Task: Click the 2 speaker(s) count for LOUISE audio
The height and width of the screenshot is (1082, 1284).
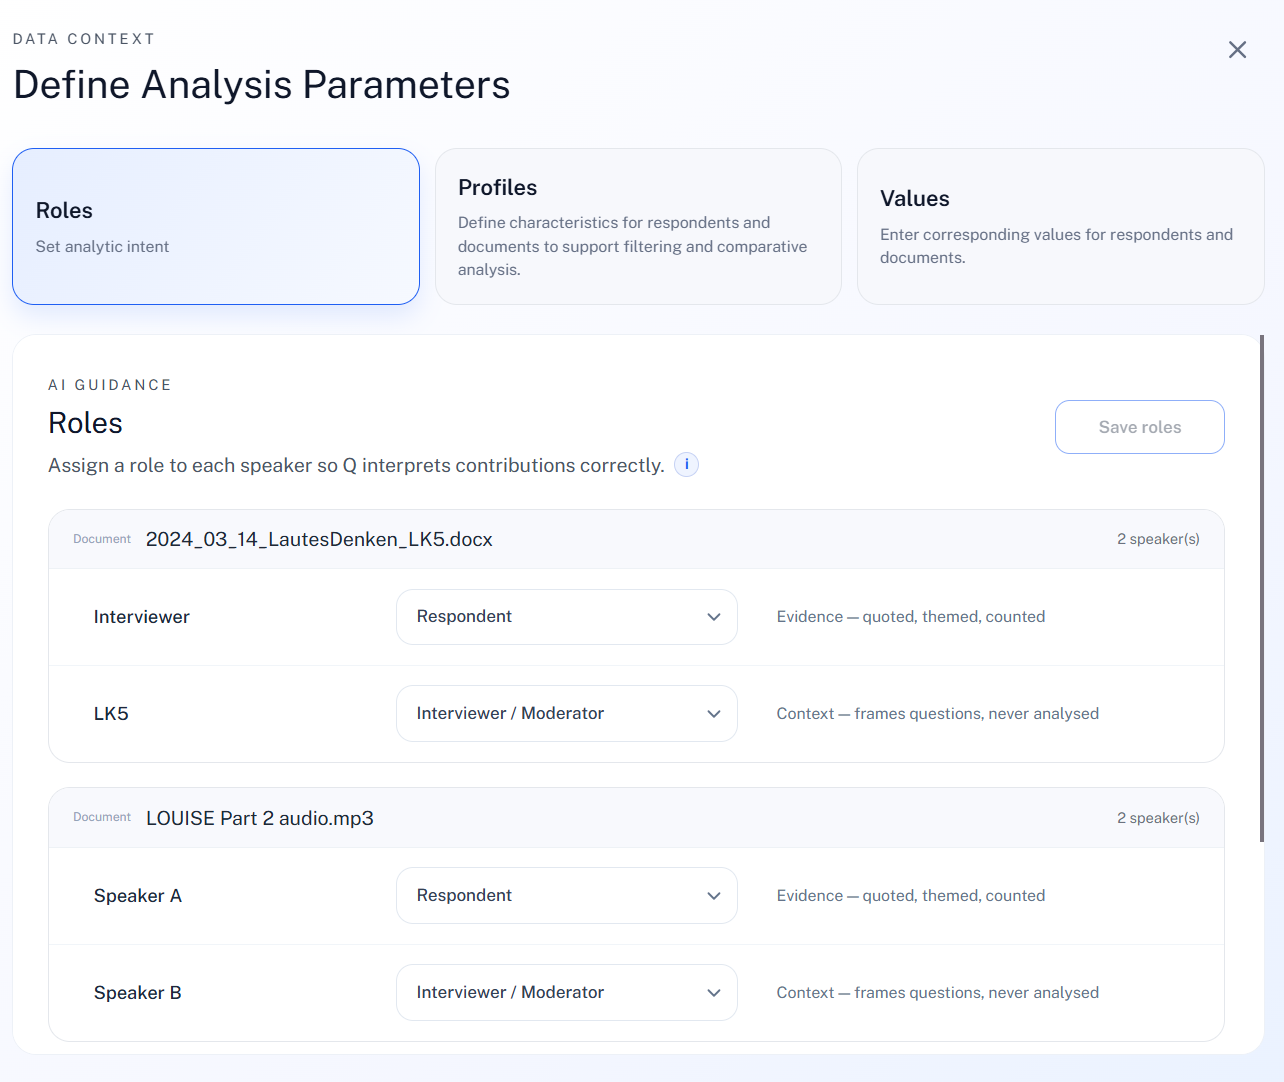Action: point(1158,818)
